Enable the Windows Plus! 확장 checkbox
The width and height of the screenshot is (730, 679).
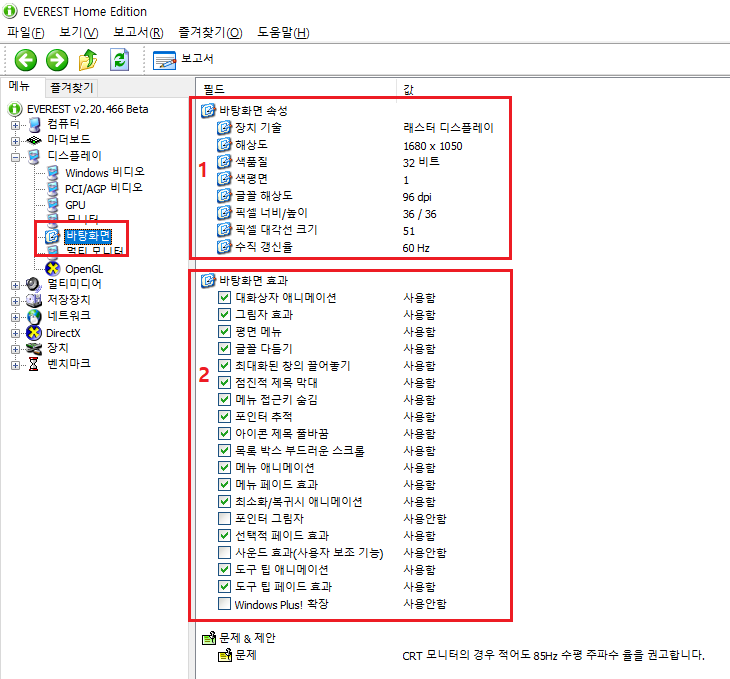224,604
